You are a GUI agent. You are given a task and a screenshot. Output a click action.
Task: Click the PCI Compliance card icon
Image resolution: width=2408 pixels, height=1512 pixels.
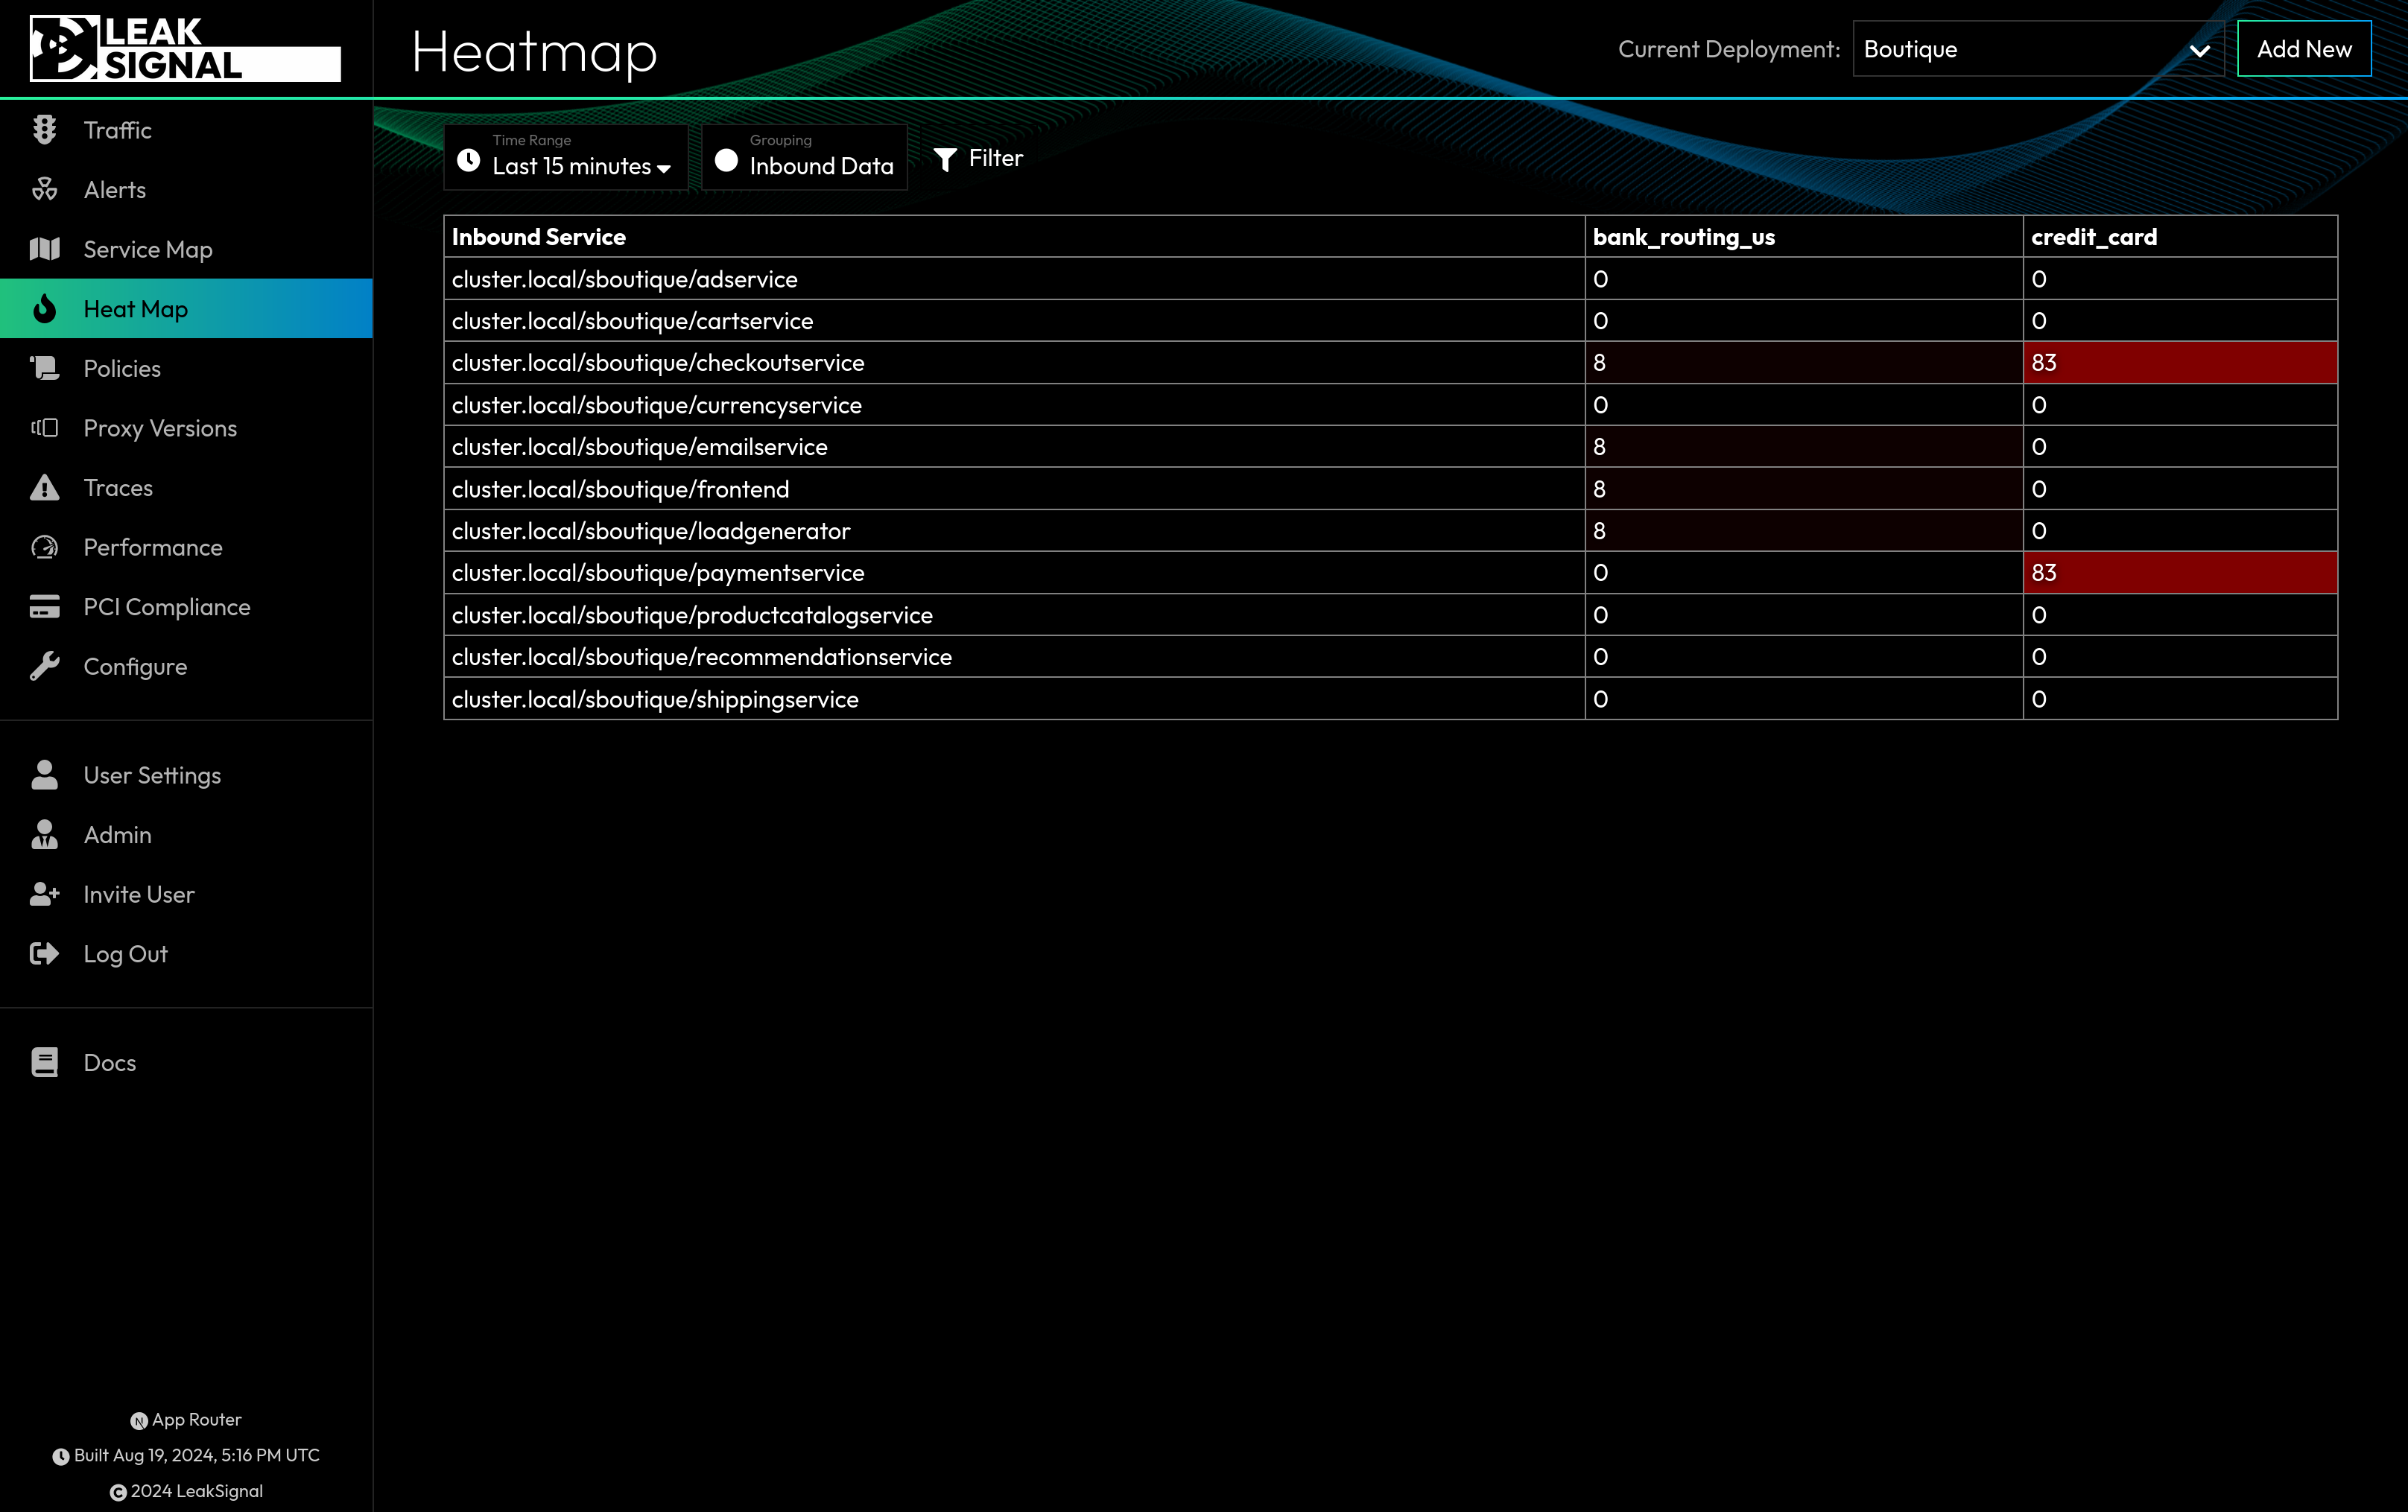click(44, 606)
